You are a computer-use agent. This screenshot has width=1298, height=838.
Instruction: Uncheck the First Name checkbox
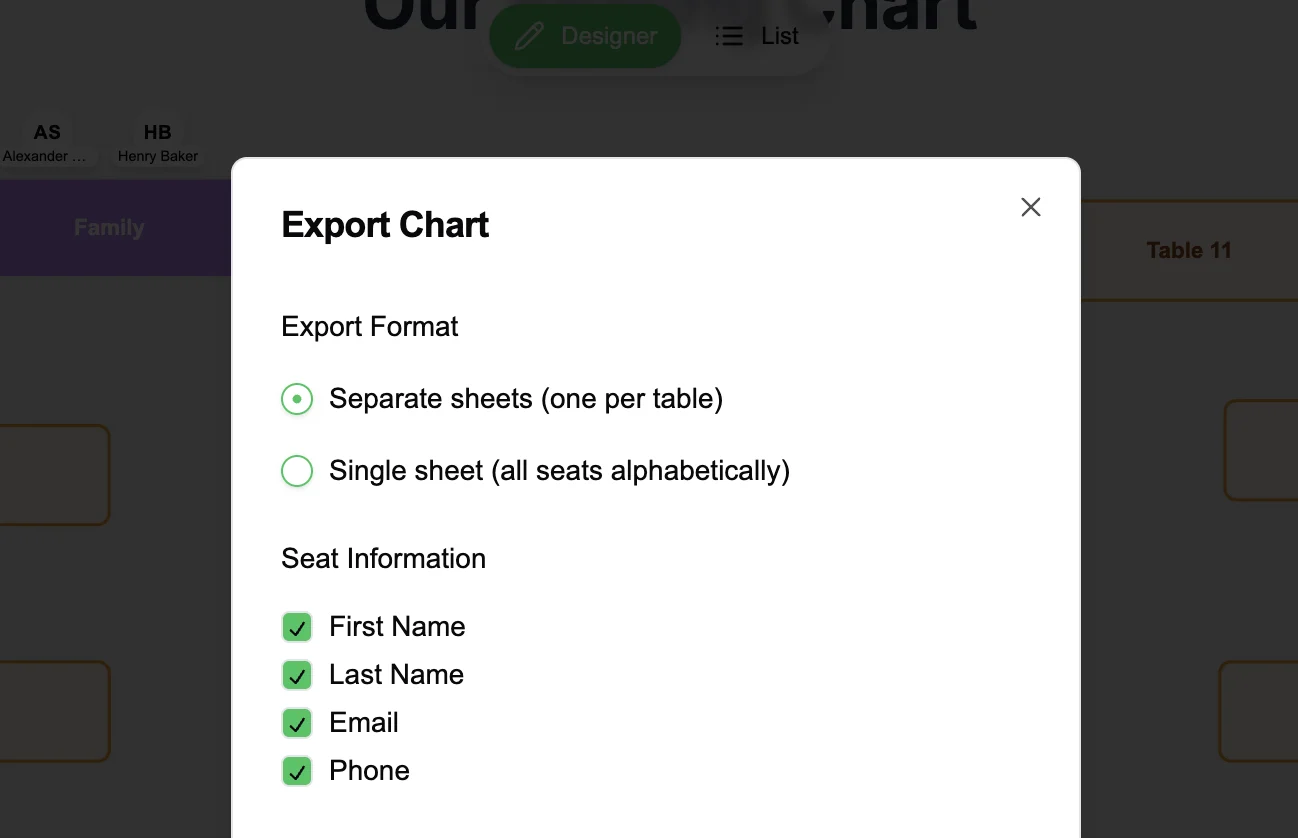point(297,627)
